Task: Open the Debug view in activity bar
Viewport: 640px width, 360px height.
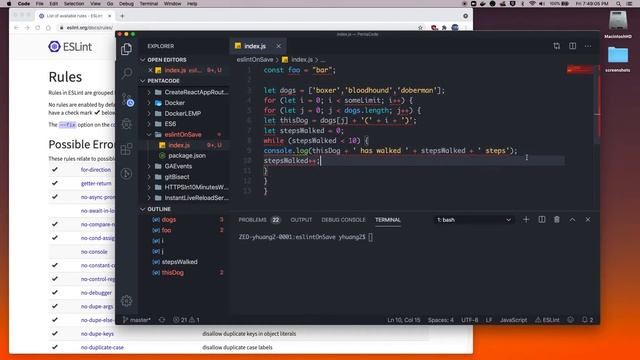Action: (x=127, y=124)
